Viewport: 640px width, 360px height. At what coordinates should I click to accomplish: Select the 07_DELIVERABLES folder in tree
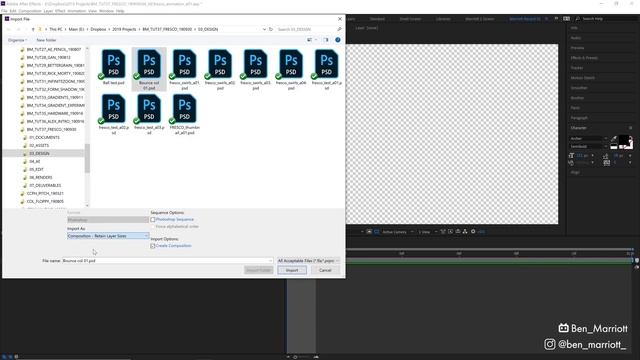(45, 185)
